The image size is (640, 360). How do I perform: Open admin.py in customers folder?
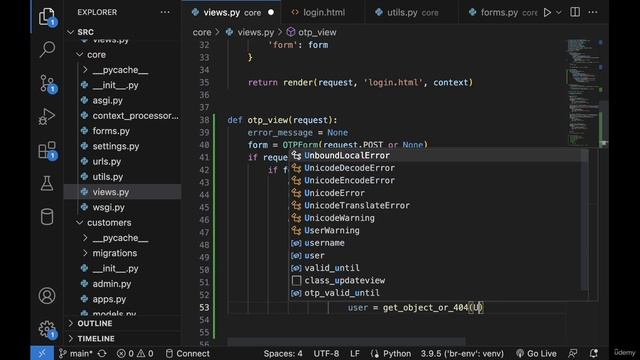(111, 284)
